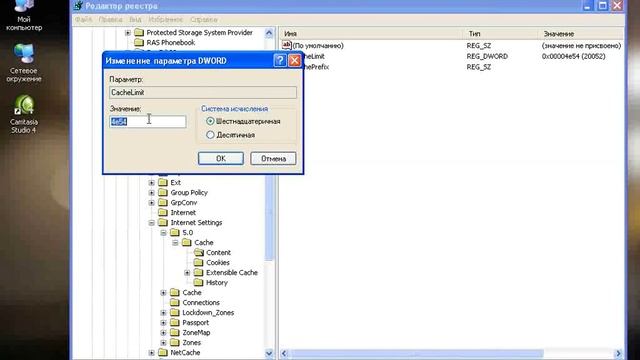Expand the Extensible Cache tree node
The width and height of the screenshot is (640, 360).
187,272
